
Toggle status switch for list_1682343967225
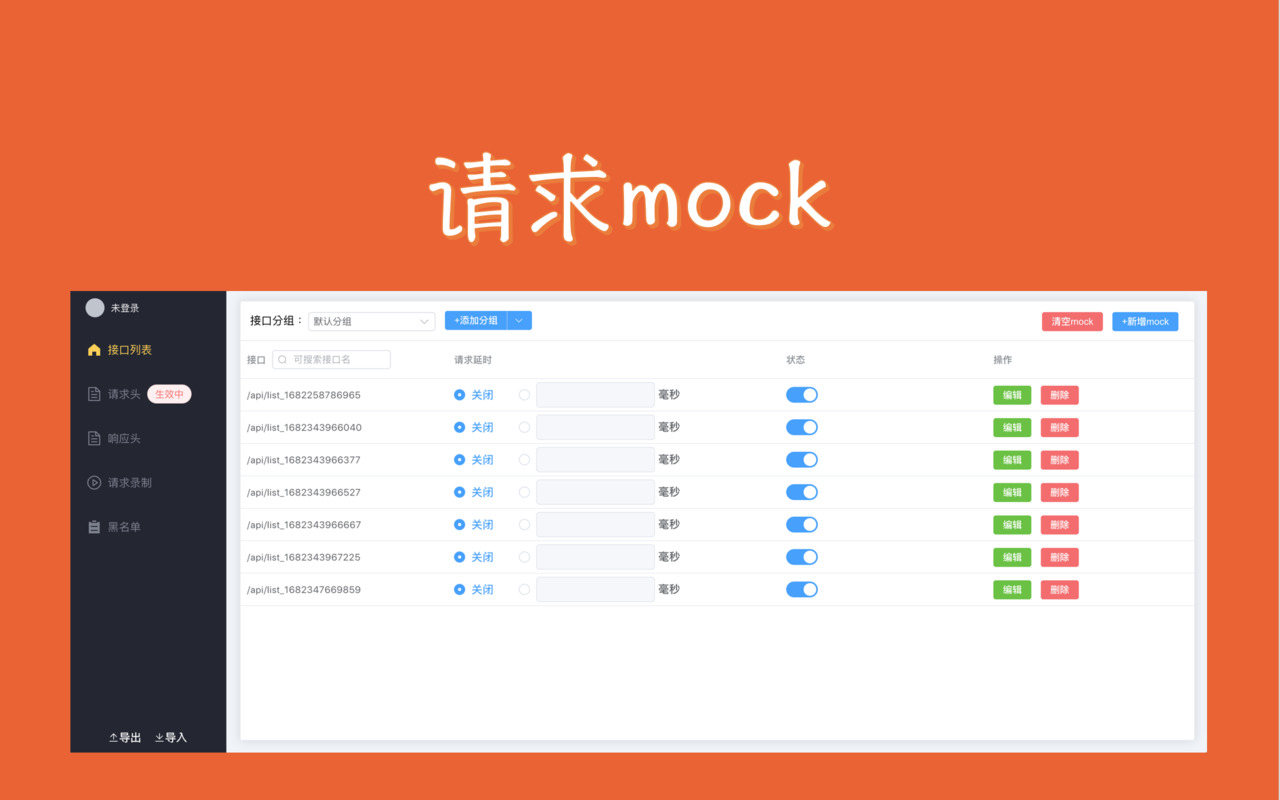pyautogui.click(x=802, y=557)
